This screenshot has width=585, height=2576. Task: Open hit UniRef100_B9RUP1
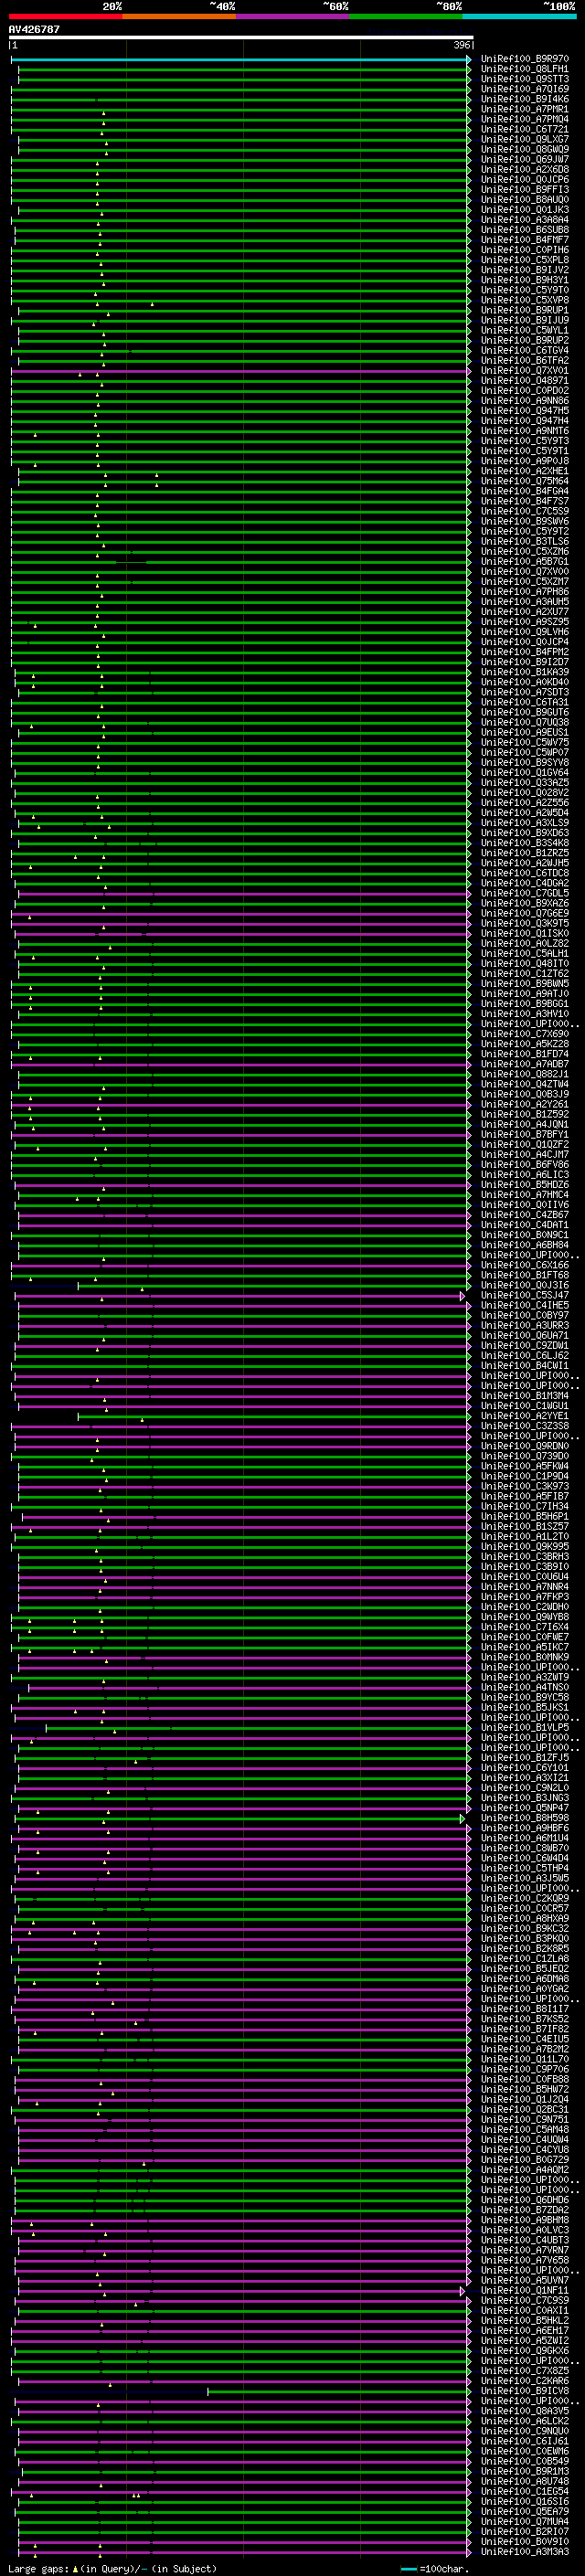tap(524, 310)
